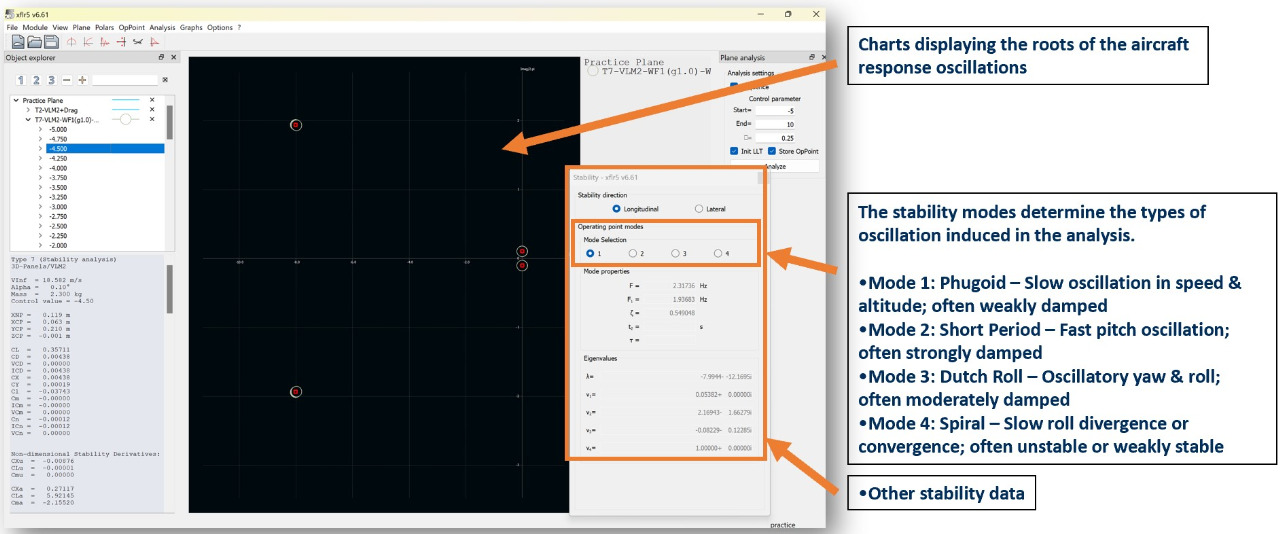Click the number 3 button in Object explorer
This screenshot has height=534, width=1280.
pyautogui.click(x=51, y=80)
